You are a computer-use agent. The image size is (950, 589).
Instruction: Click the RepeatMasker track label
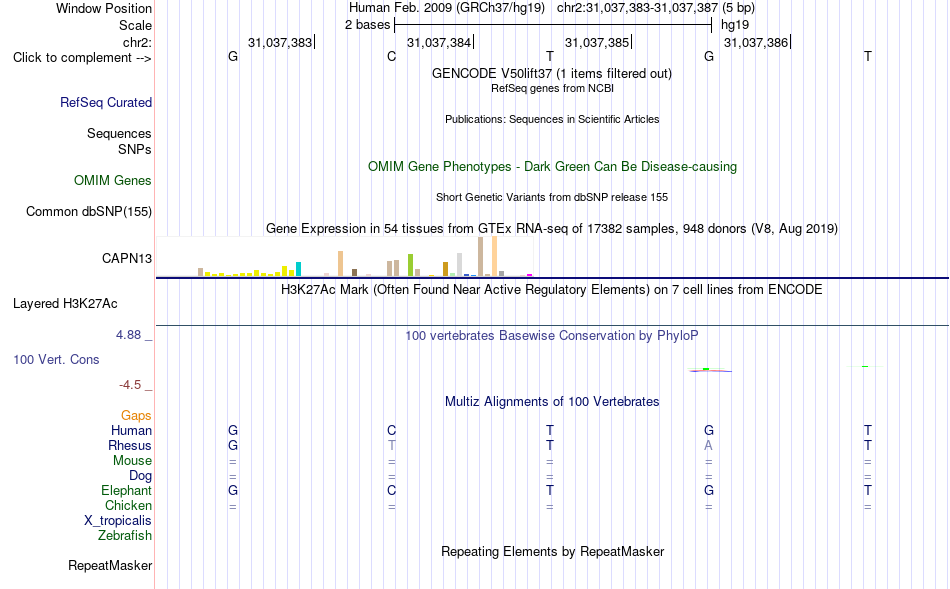tap(110, 565)
